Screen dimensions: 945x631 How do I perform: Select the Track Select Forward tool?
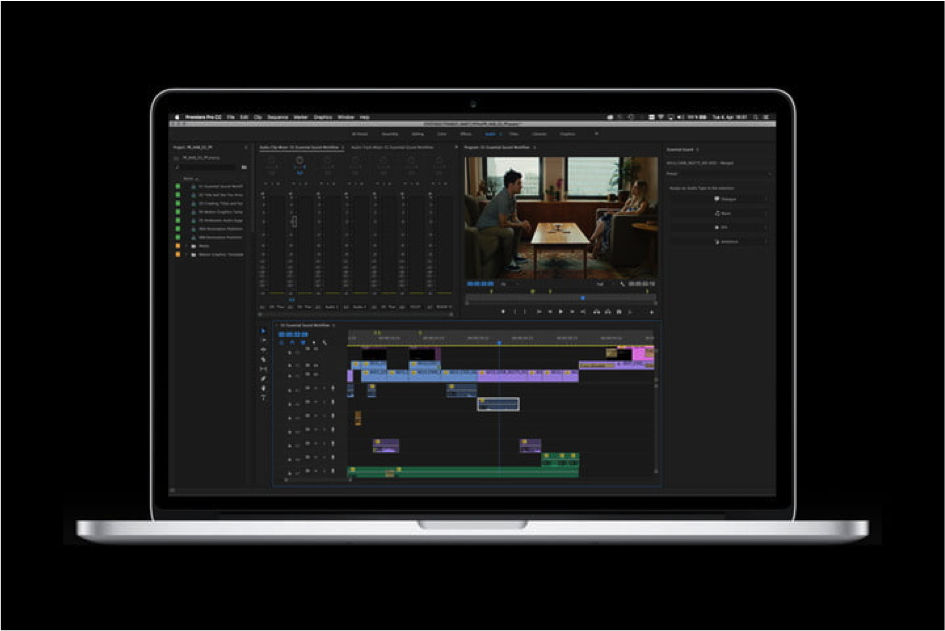[263, 340]
